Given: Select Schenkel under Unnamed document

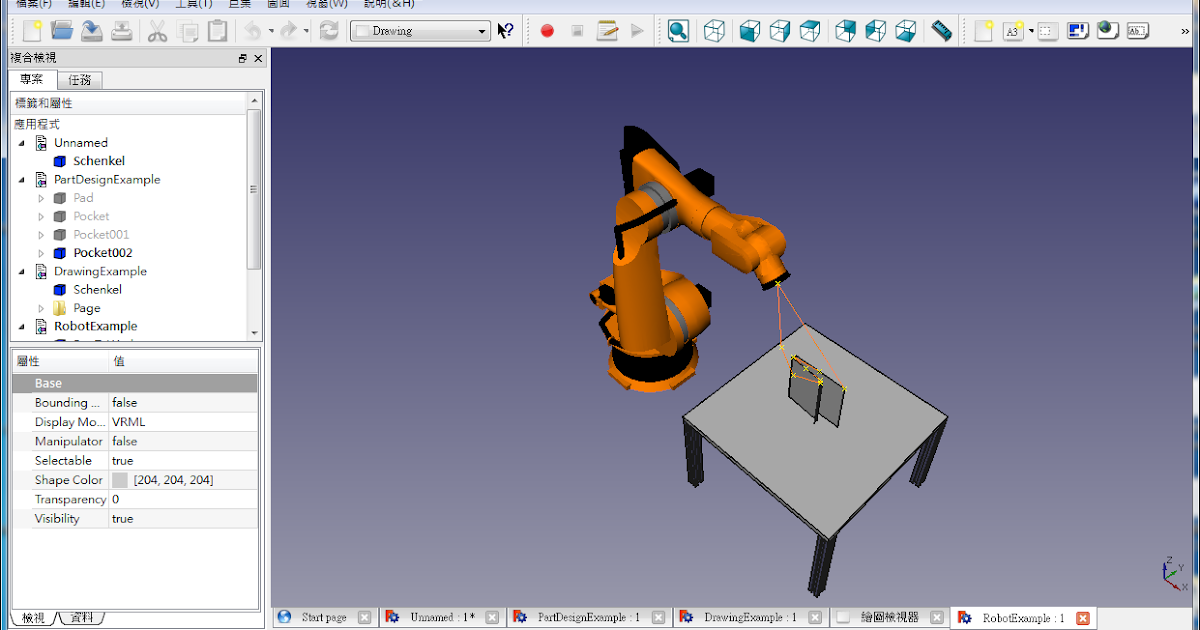Looking at the screenshot, I should click(x=98, y=161).
